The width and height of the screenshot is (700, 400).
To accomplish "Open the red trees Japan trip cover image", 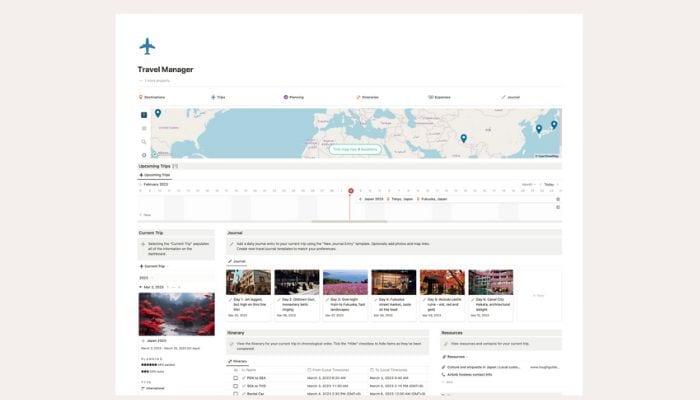I will [x=176, y=314].
